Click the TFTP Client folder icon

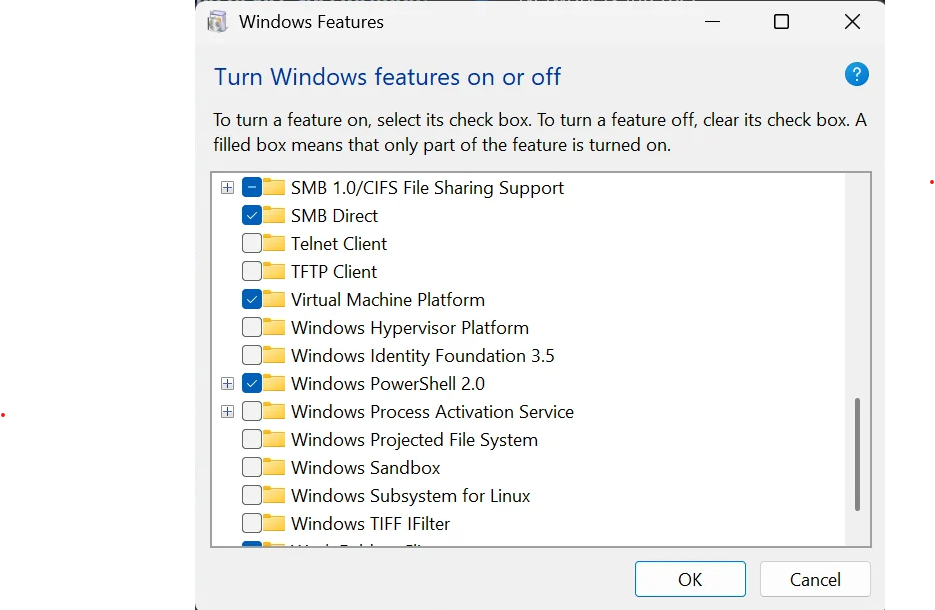click(274, 271)
